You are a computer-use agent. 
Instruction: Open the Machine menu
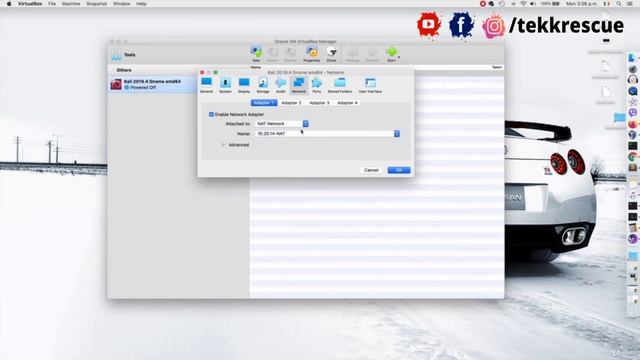click(x=71, y=4)
